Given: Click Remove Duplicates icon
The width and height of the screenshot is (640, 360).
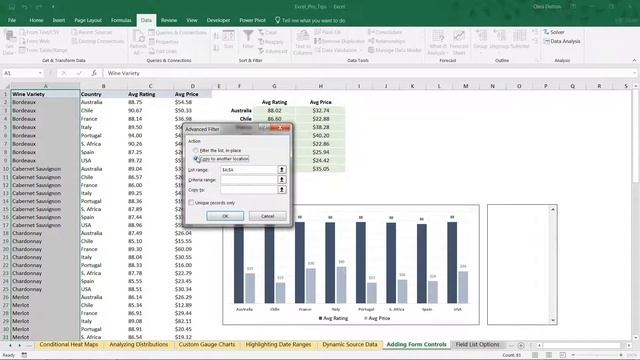Looking at the screenshot, I should tap(318, 41).
